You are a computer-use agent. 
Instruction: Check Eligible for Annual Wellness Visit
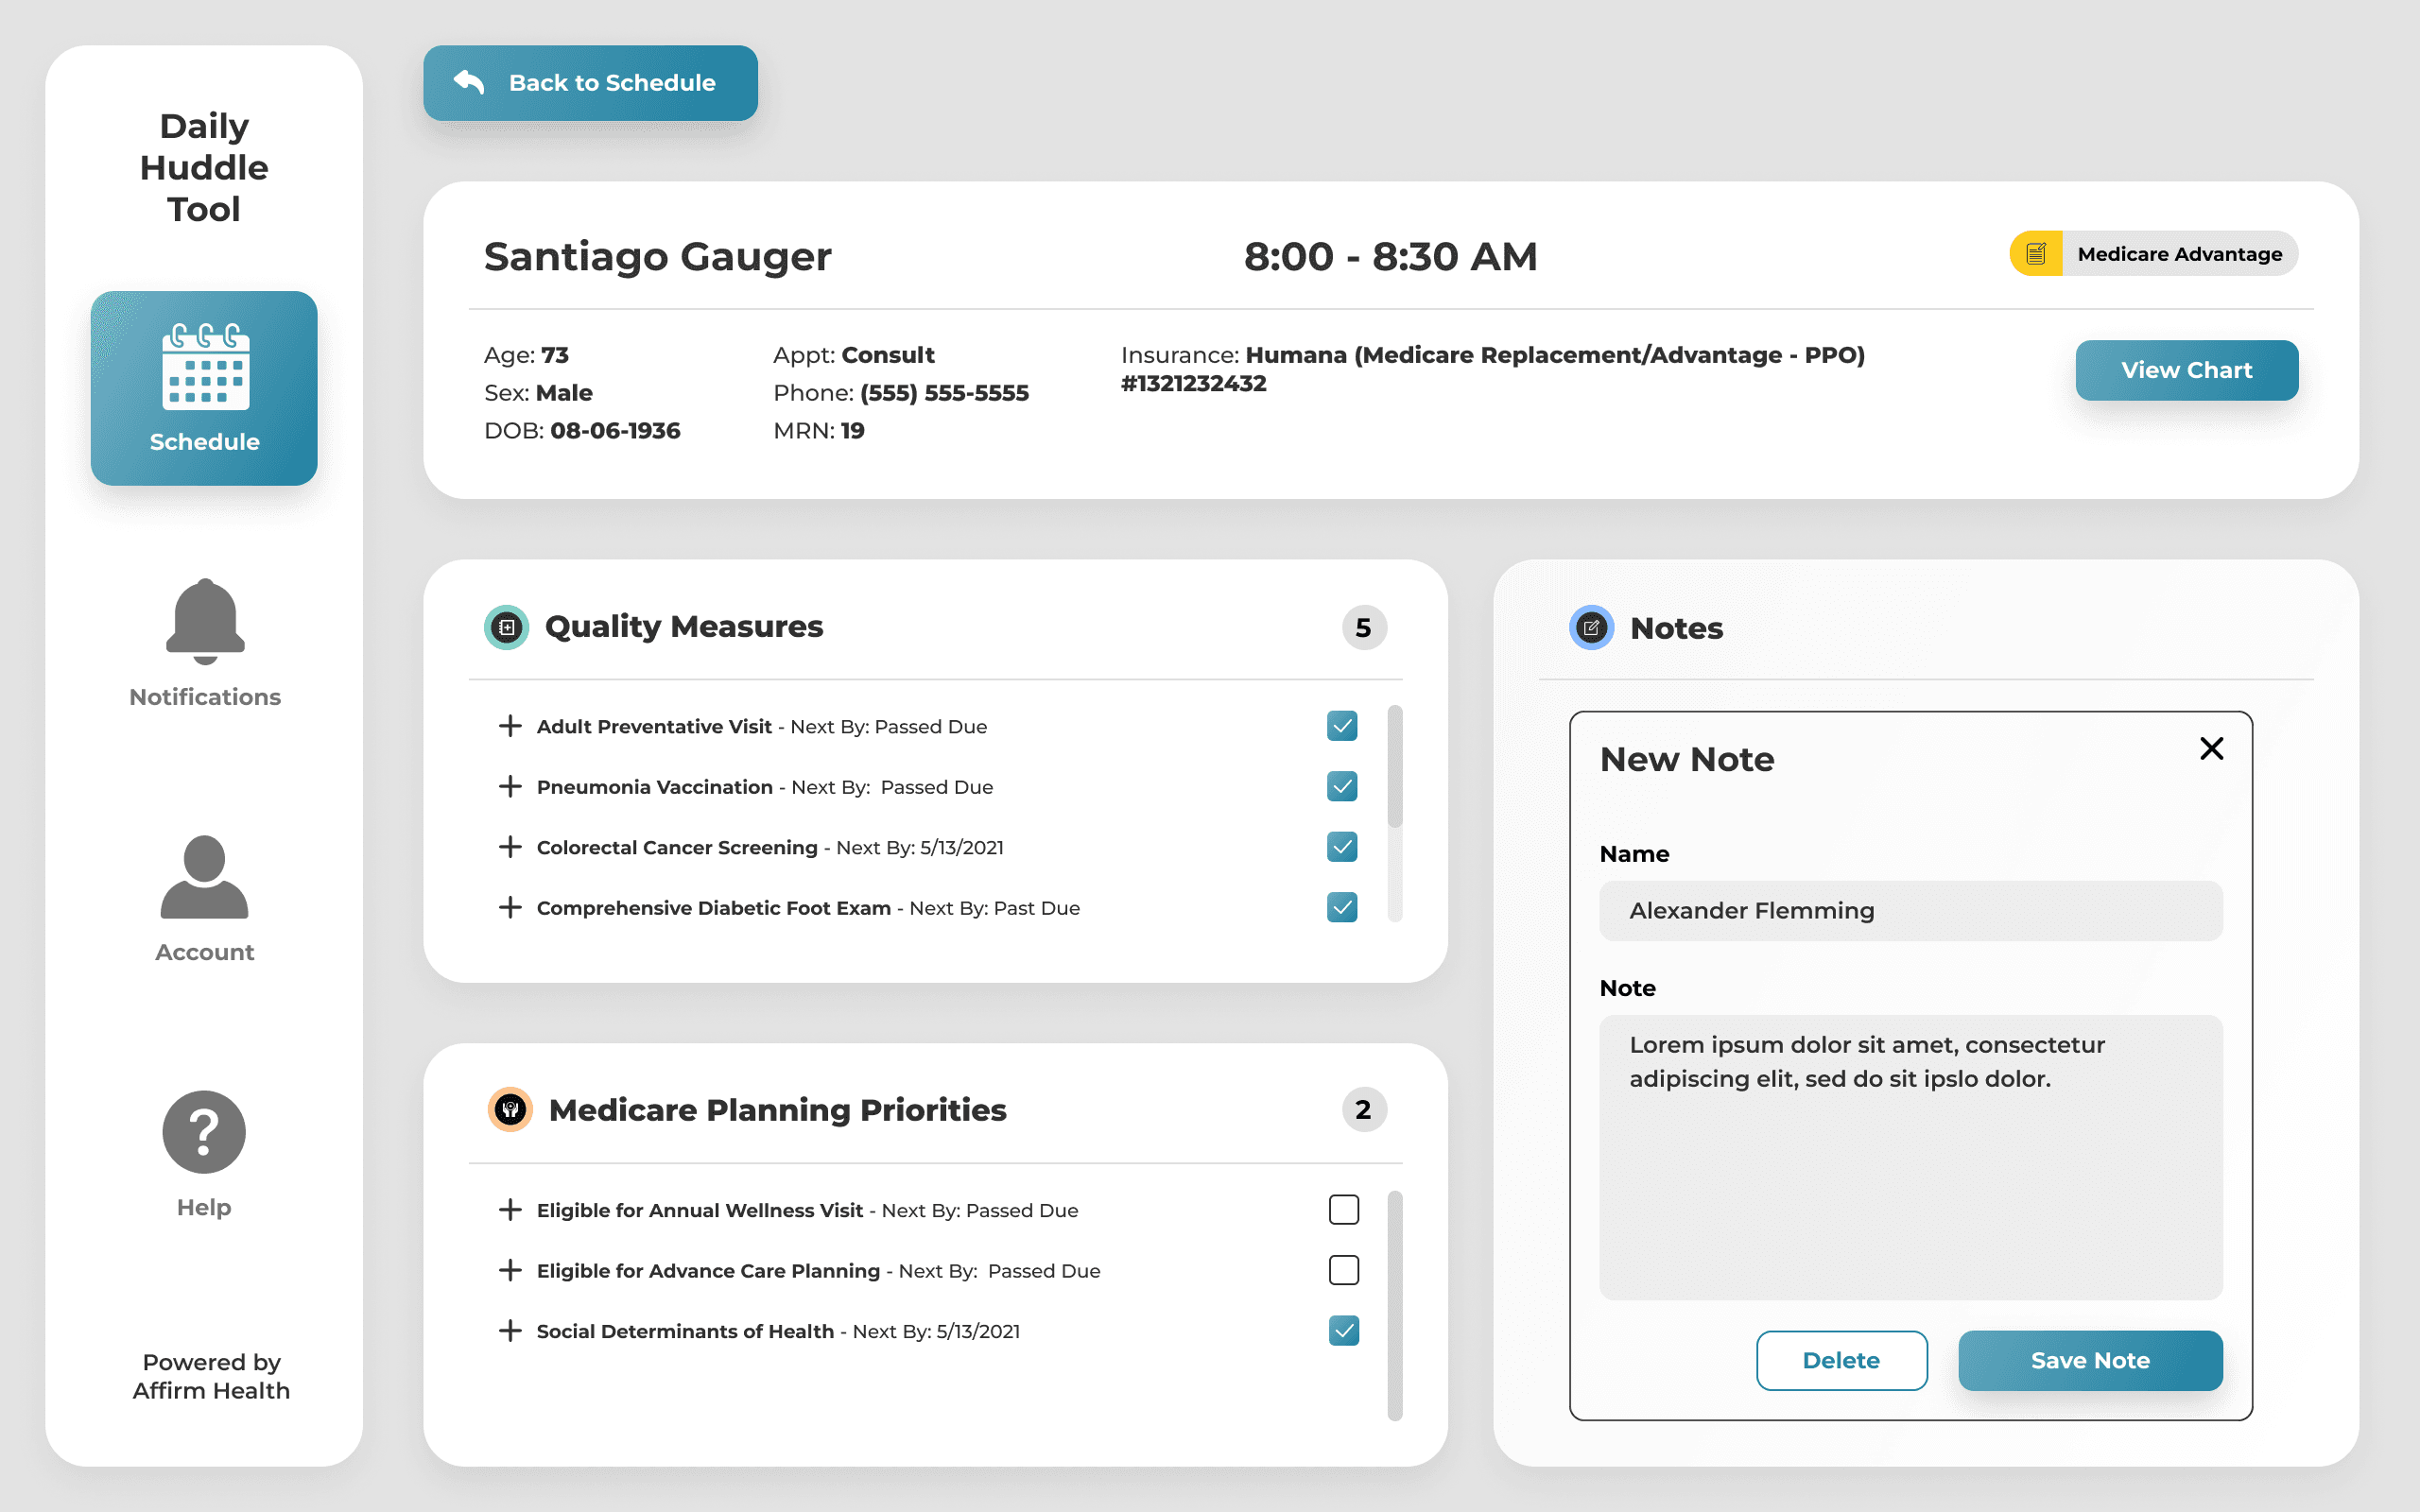tap(1343, 1210)
